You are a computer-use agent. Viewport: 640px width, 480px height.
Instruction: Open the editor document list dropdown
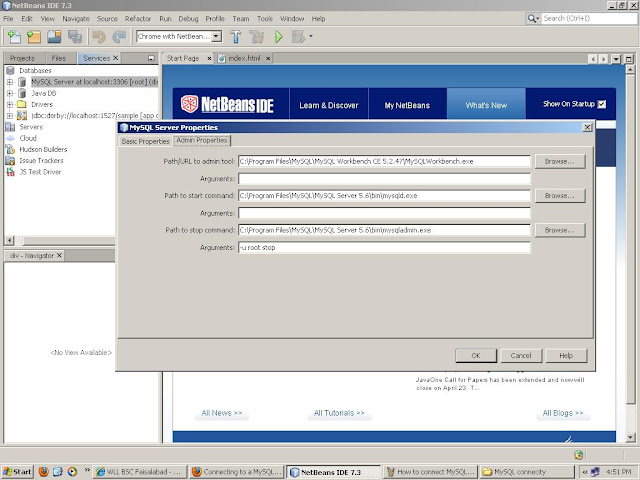[x=616, y=59]
